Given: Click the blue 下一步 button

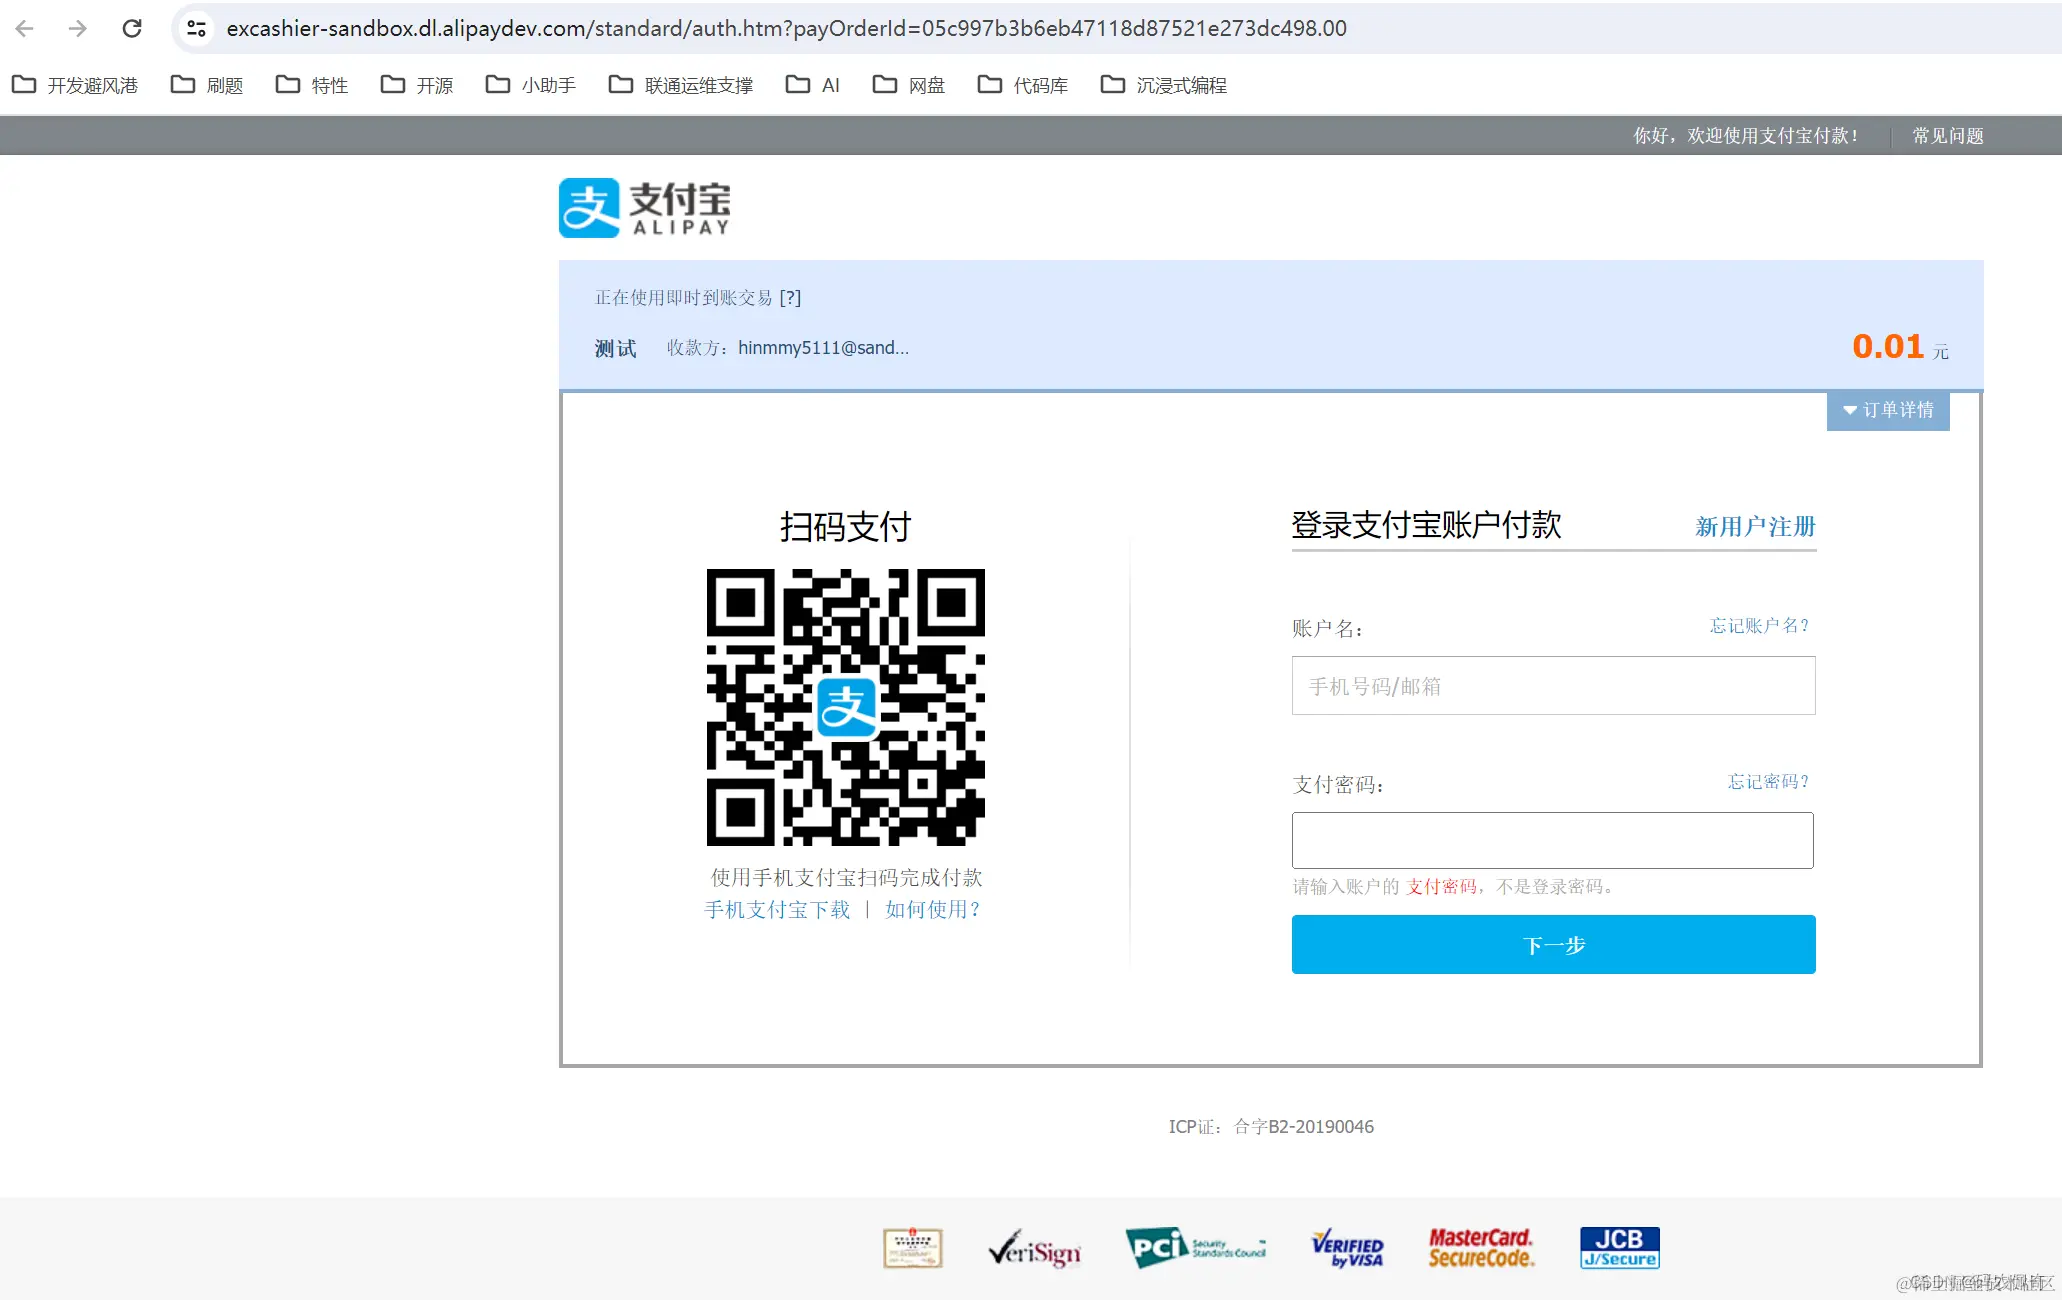Looking at the screenshot, I should tap(1553, 944).
